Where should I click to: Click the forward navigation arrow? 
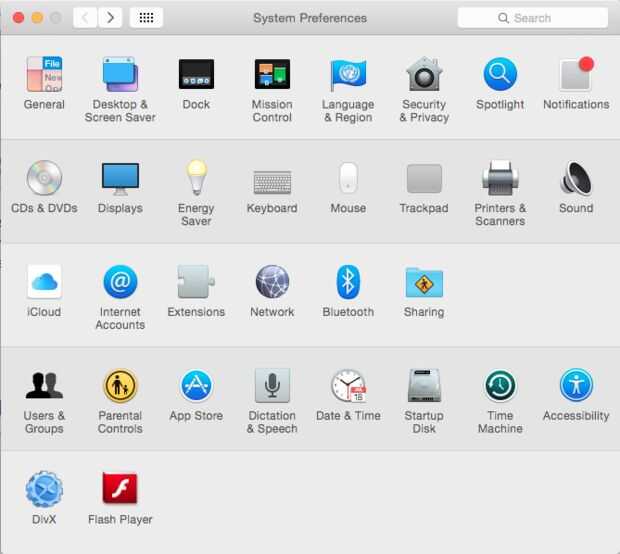(110, 17)
